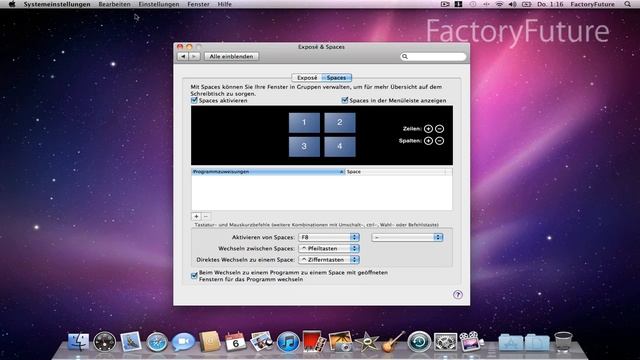Open the Preview app in Dock
The width and height of the screenshot is (640, 360).
262,341
